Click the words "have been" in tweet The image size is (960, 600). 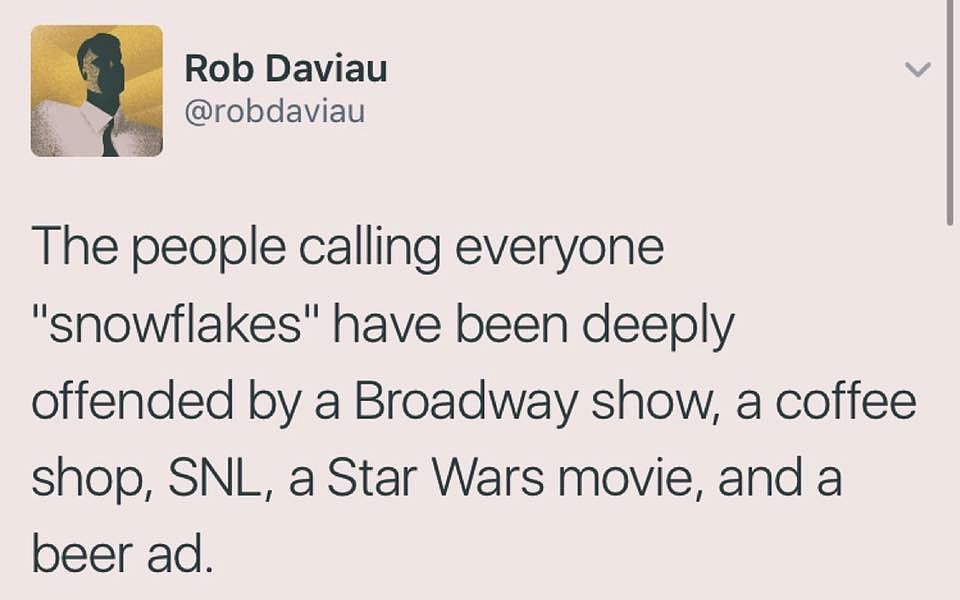point(450,324)
